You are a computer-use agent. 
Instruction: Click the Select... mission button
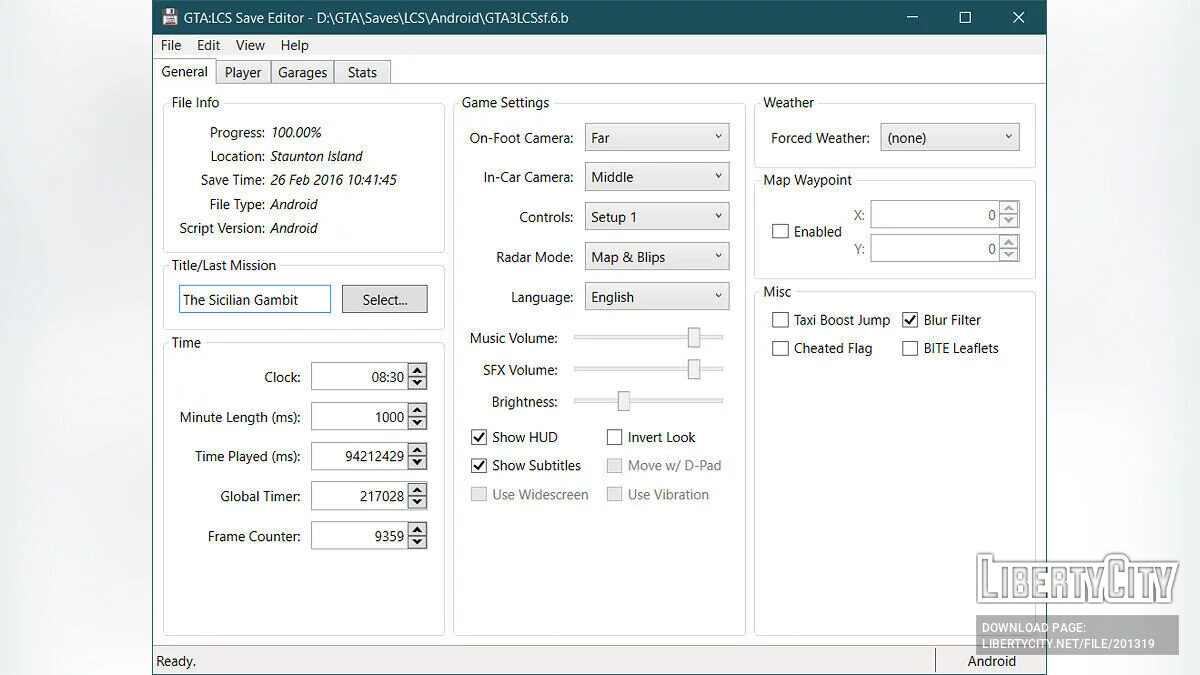(x=384, y=299)
